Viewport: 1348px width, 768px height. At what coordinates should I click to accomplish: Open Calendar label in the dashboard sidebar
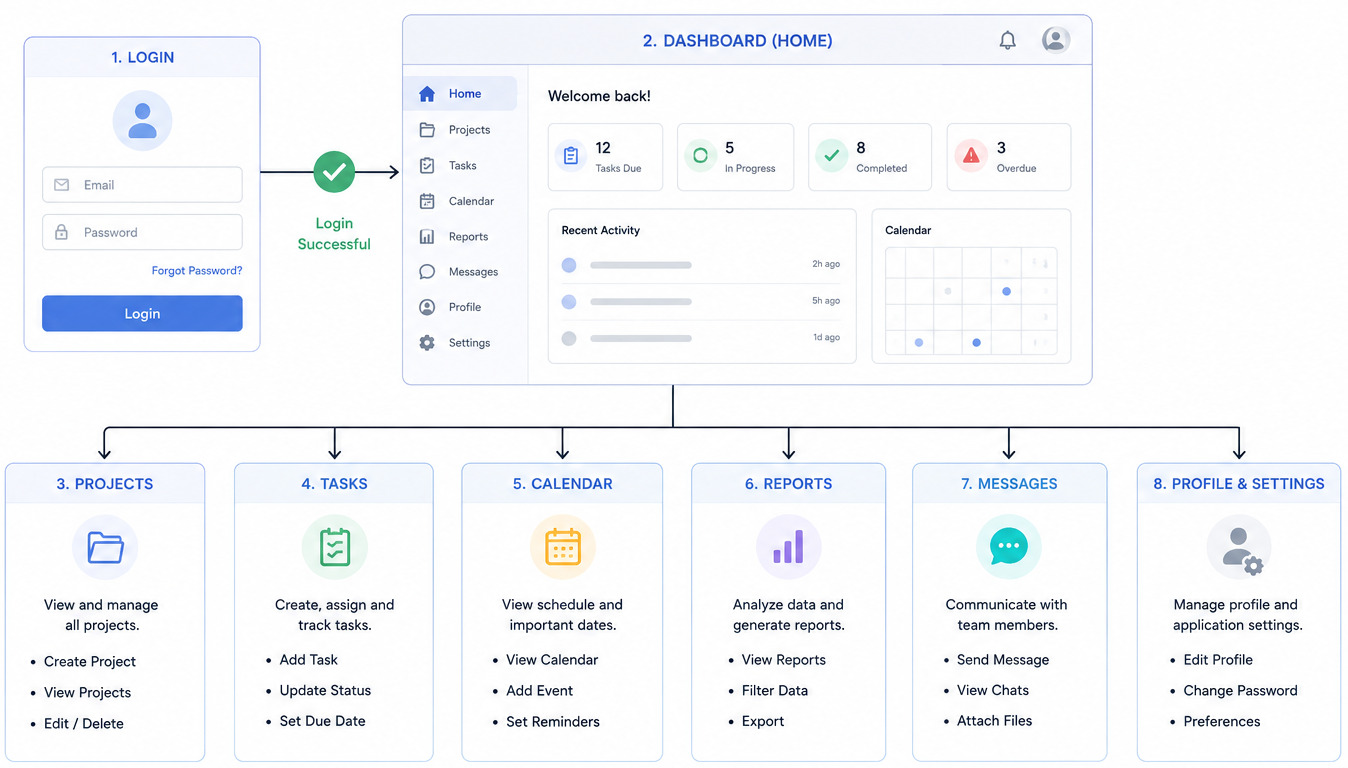(471, 201)
